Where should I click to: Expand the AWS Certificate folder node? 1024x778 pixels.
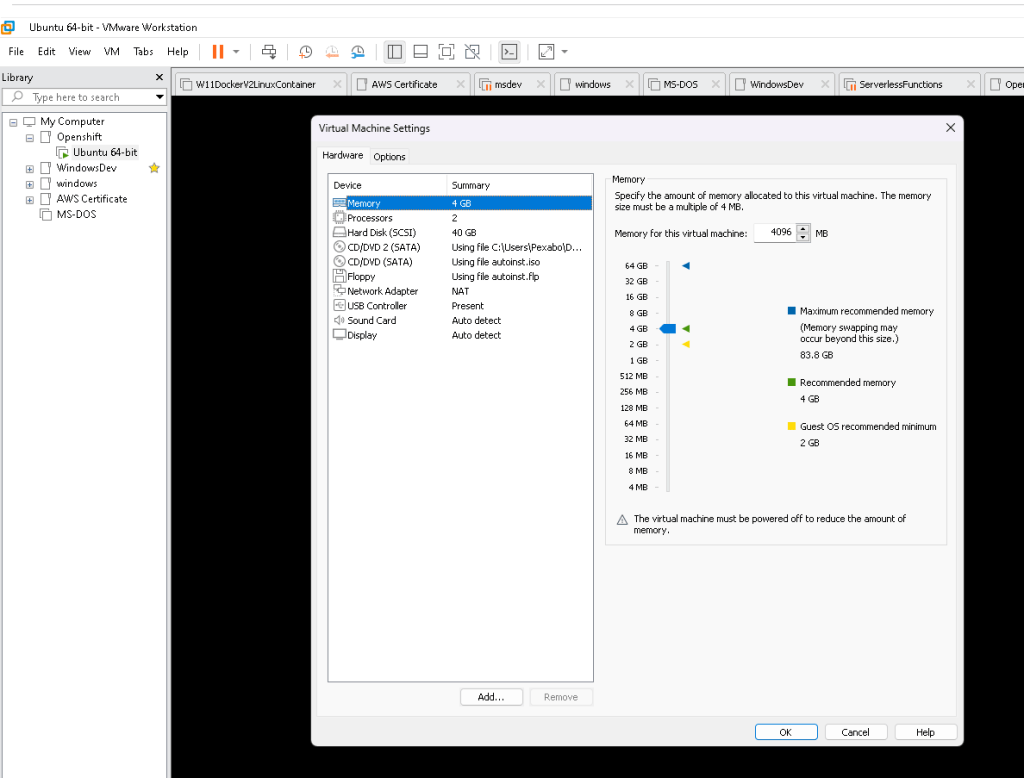tap(29, 201)
